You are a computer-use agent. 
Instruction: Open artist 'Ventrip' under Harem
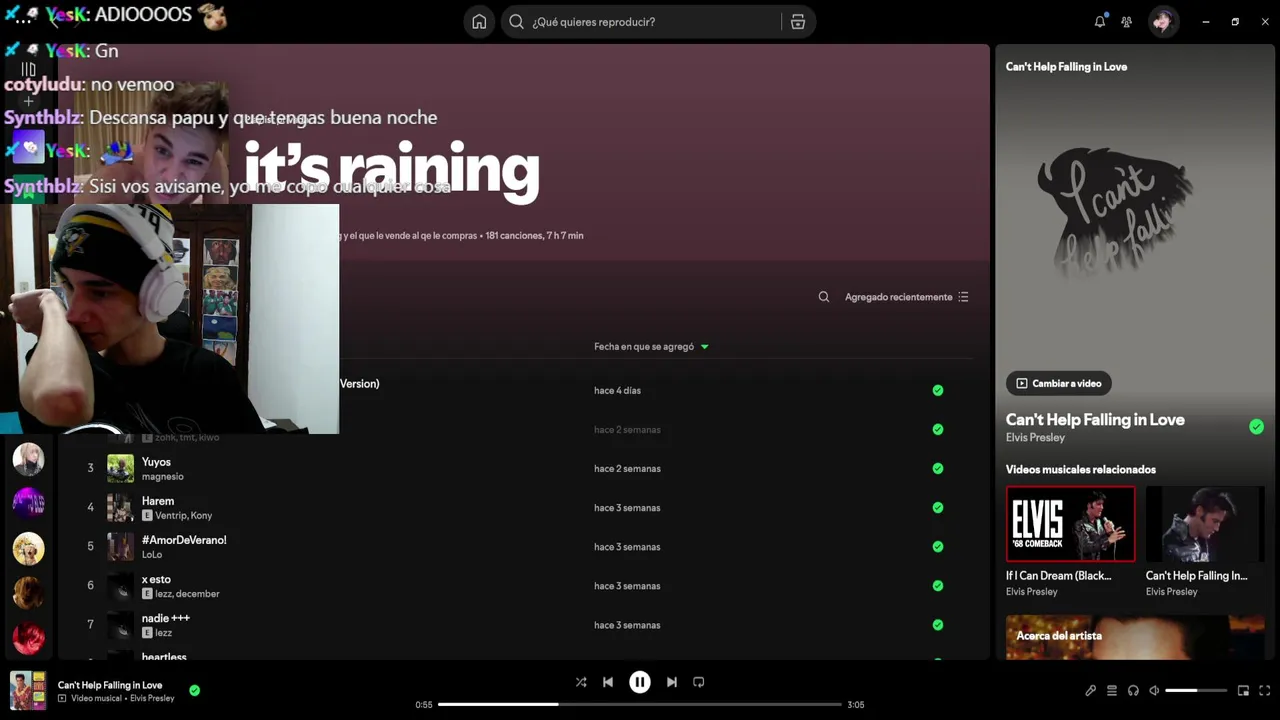[170, 516]
